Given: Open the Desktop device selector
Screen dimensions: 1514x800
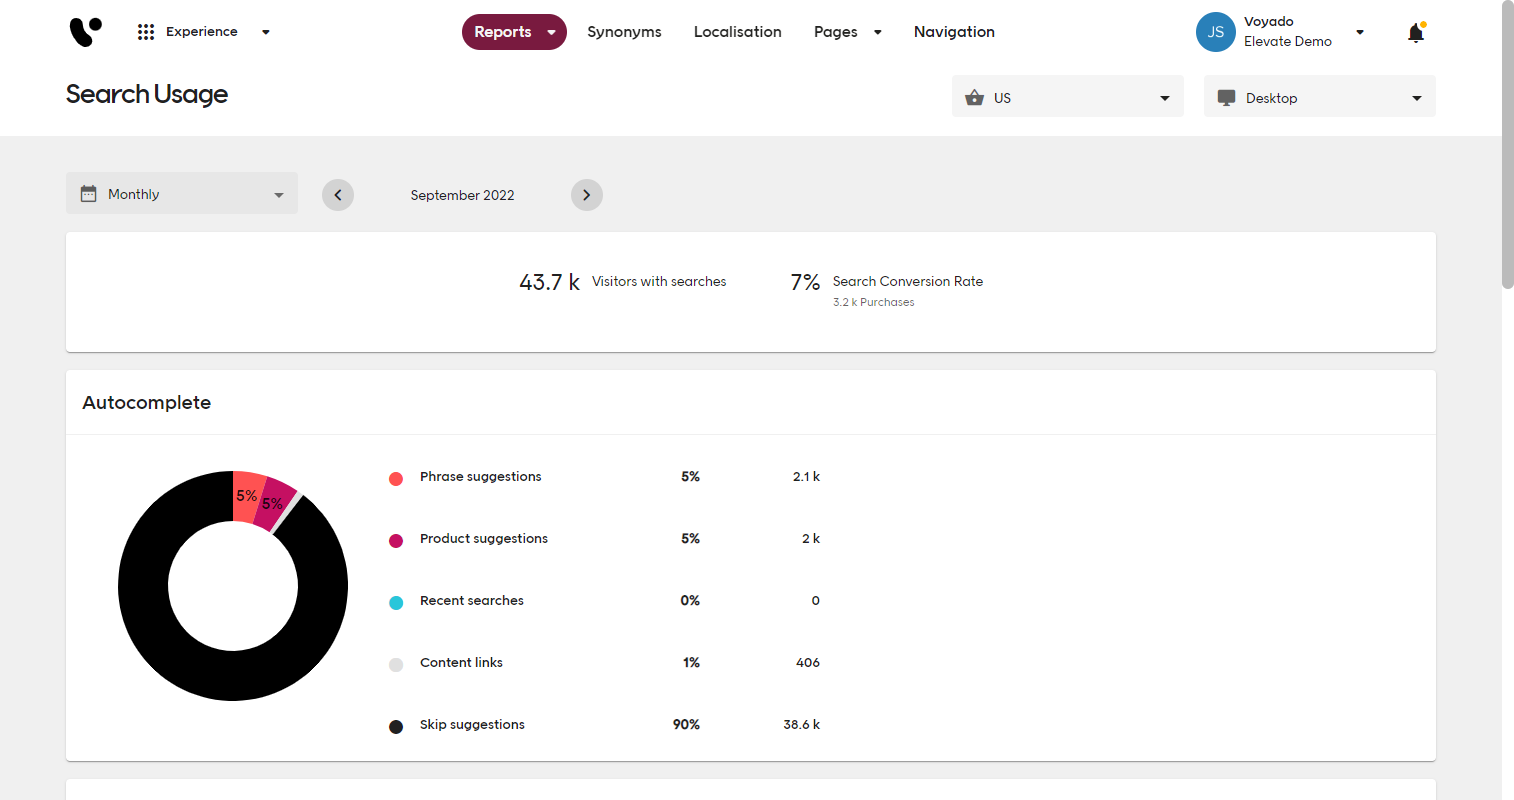Looking at the screenshot, I should point(1320,96).
